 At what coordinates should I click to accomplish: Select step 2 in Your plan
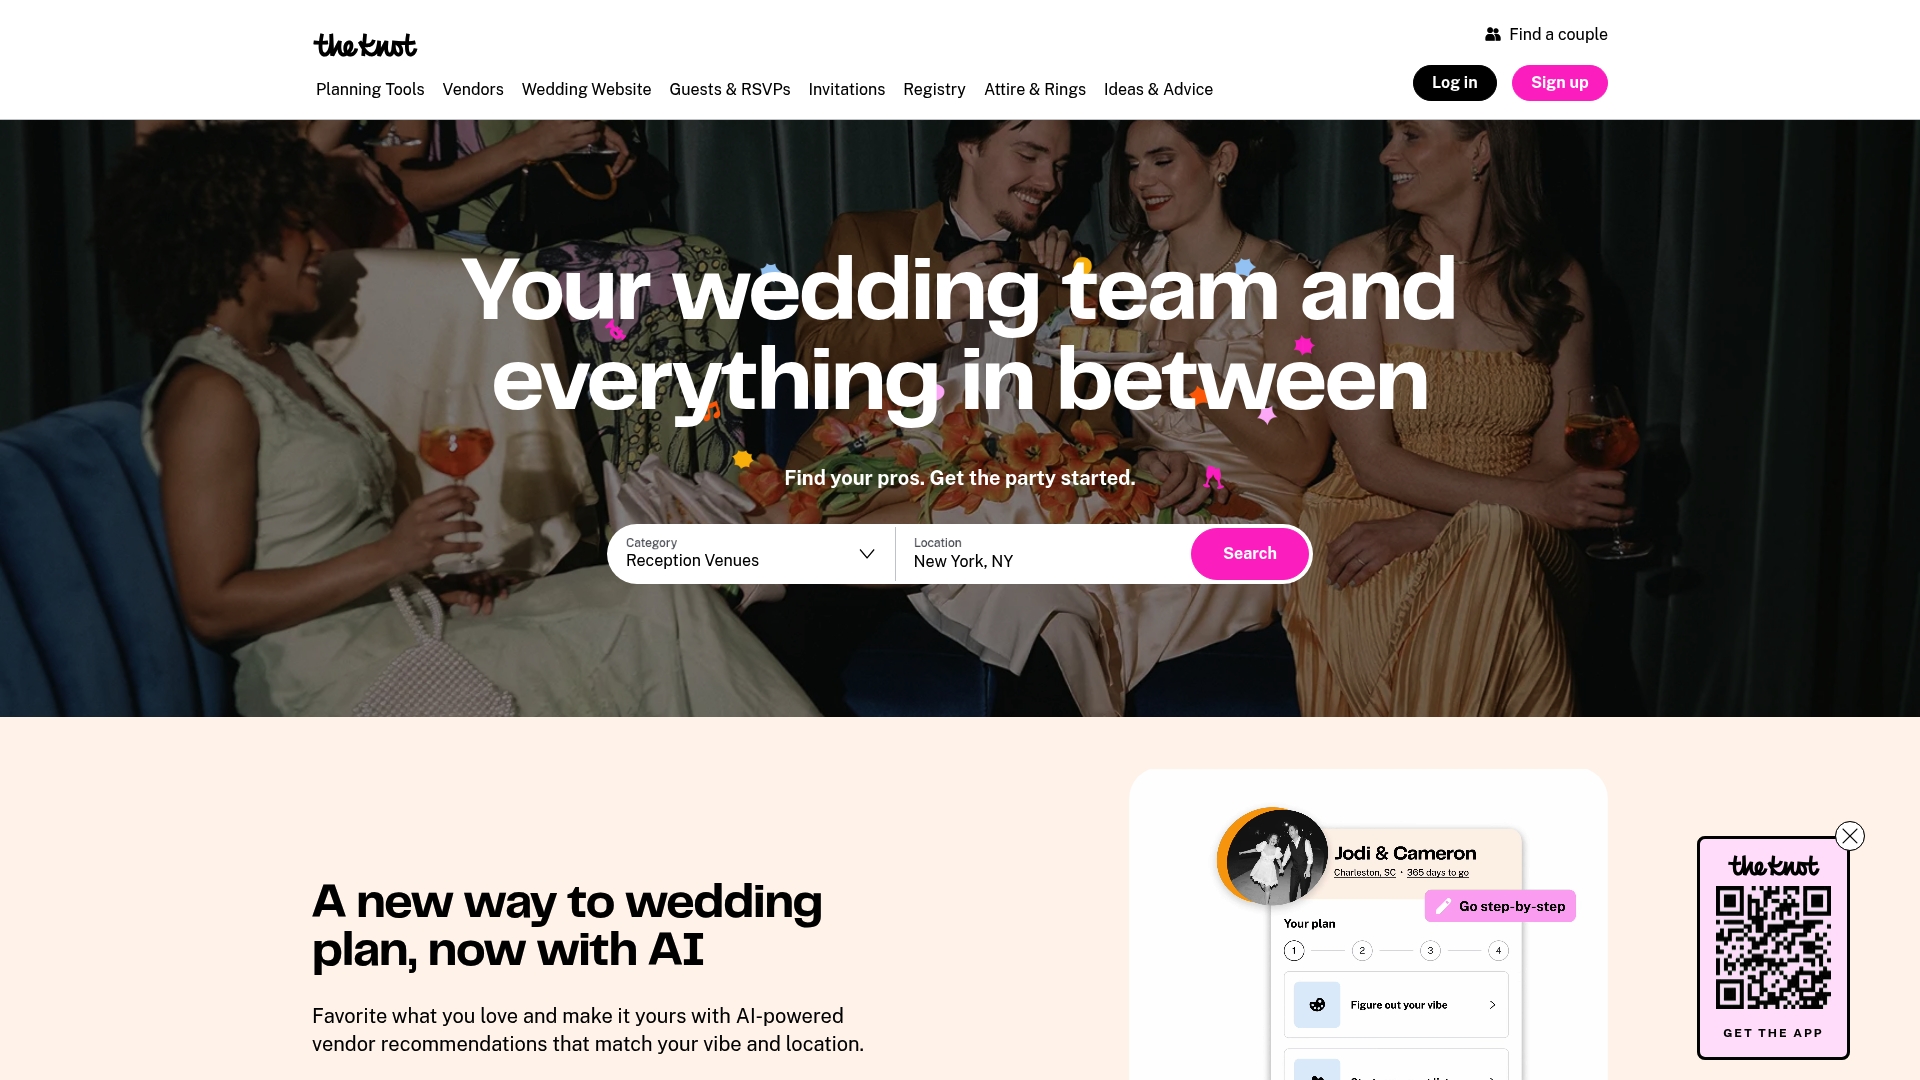tap(1362, 950)
